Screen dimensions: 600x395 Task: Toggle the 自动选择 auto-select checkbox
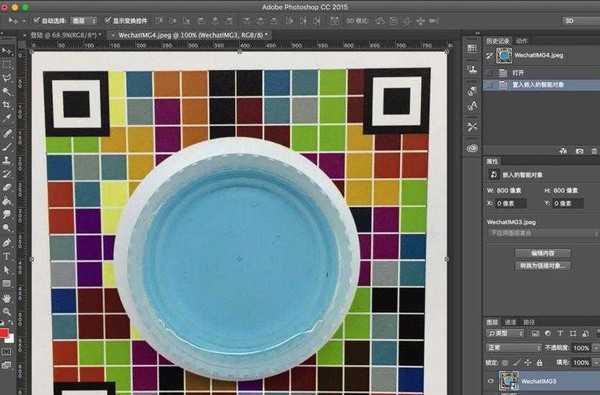36,20
